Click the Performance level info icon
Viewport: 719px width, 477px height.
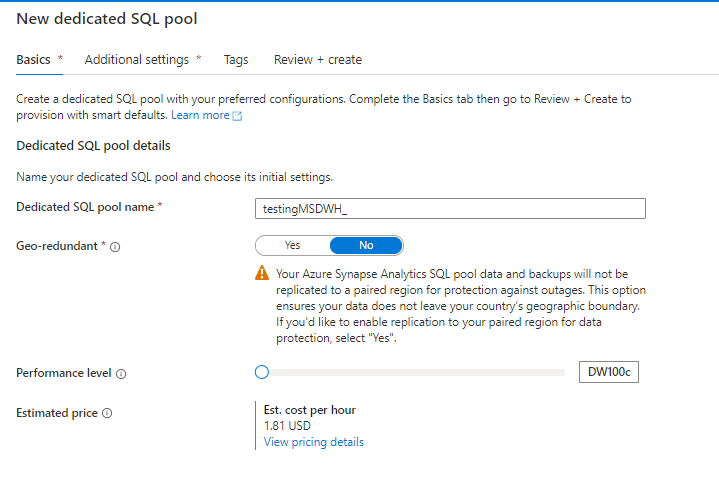tap(121, 374)
